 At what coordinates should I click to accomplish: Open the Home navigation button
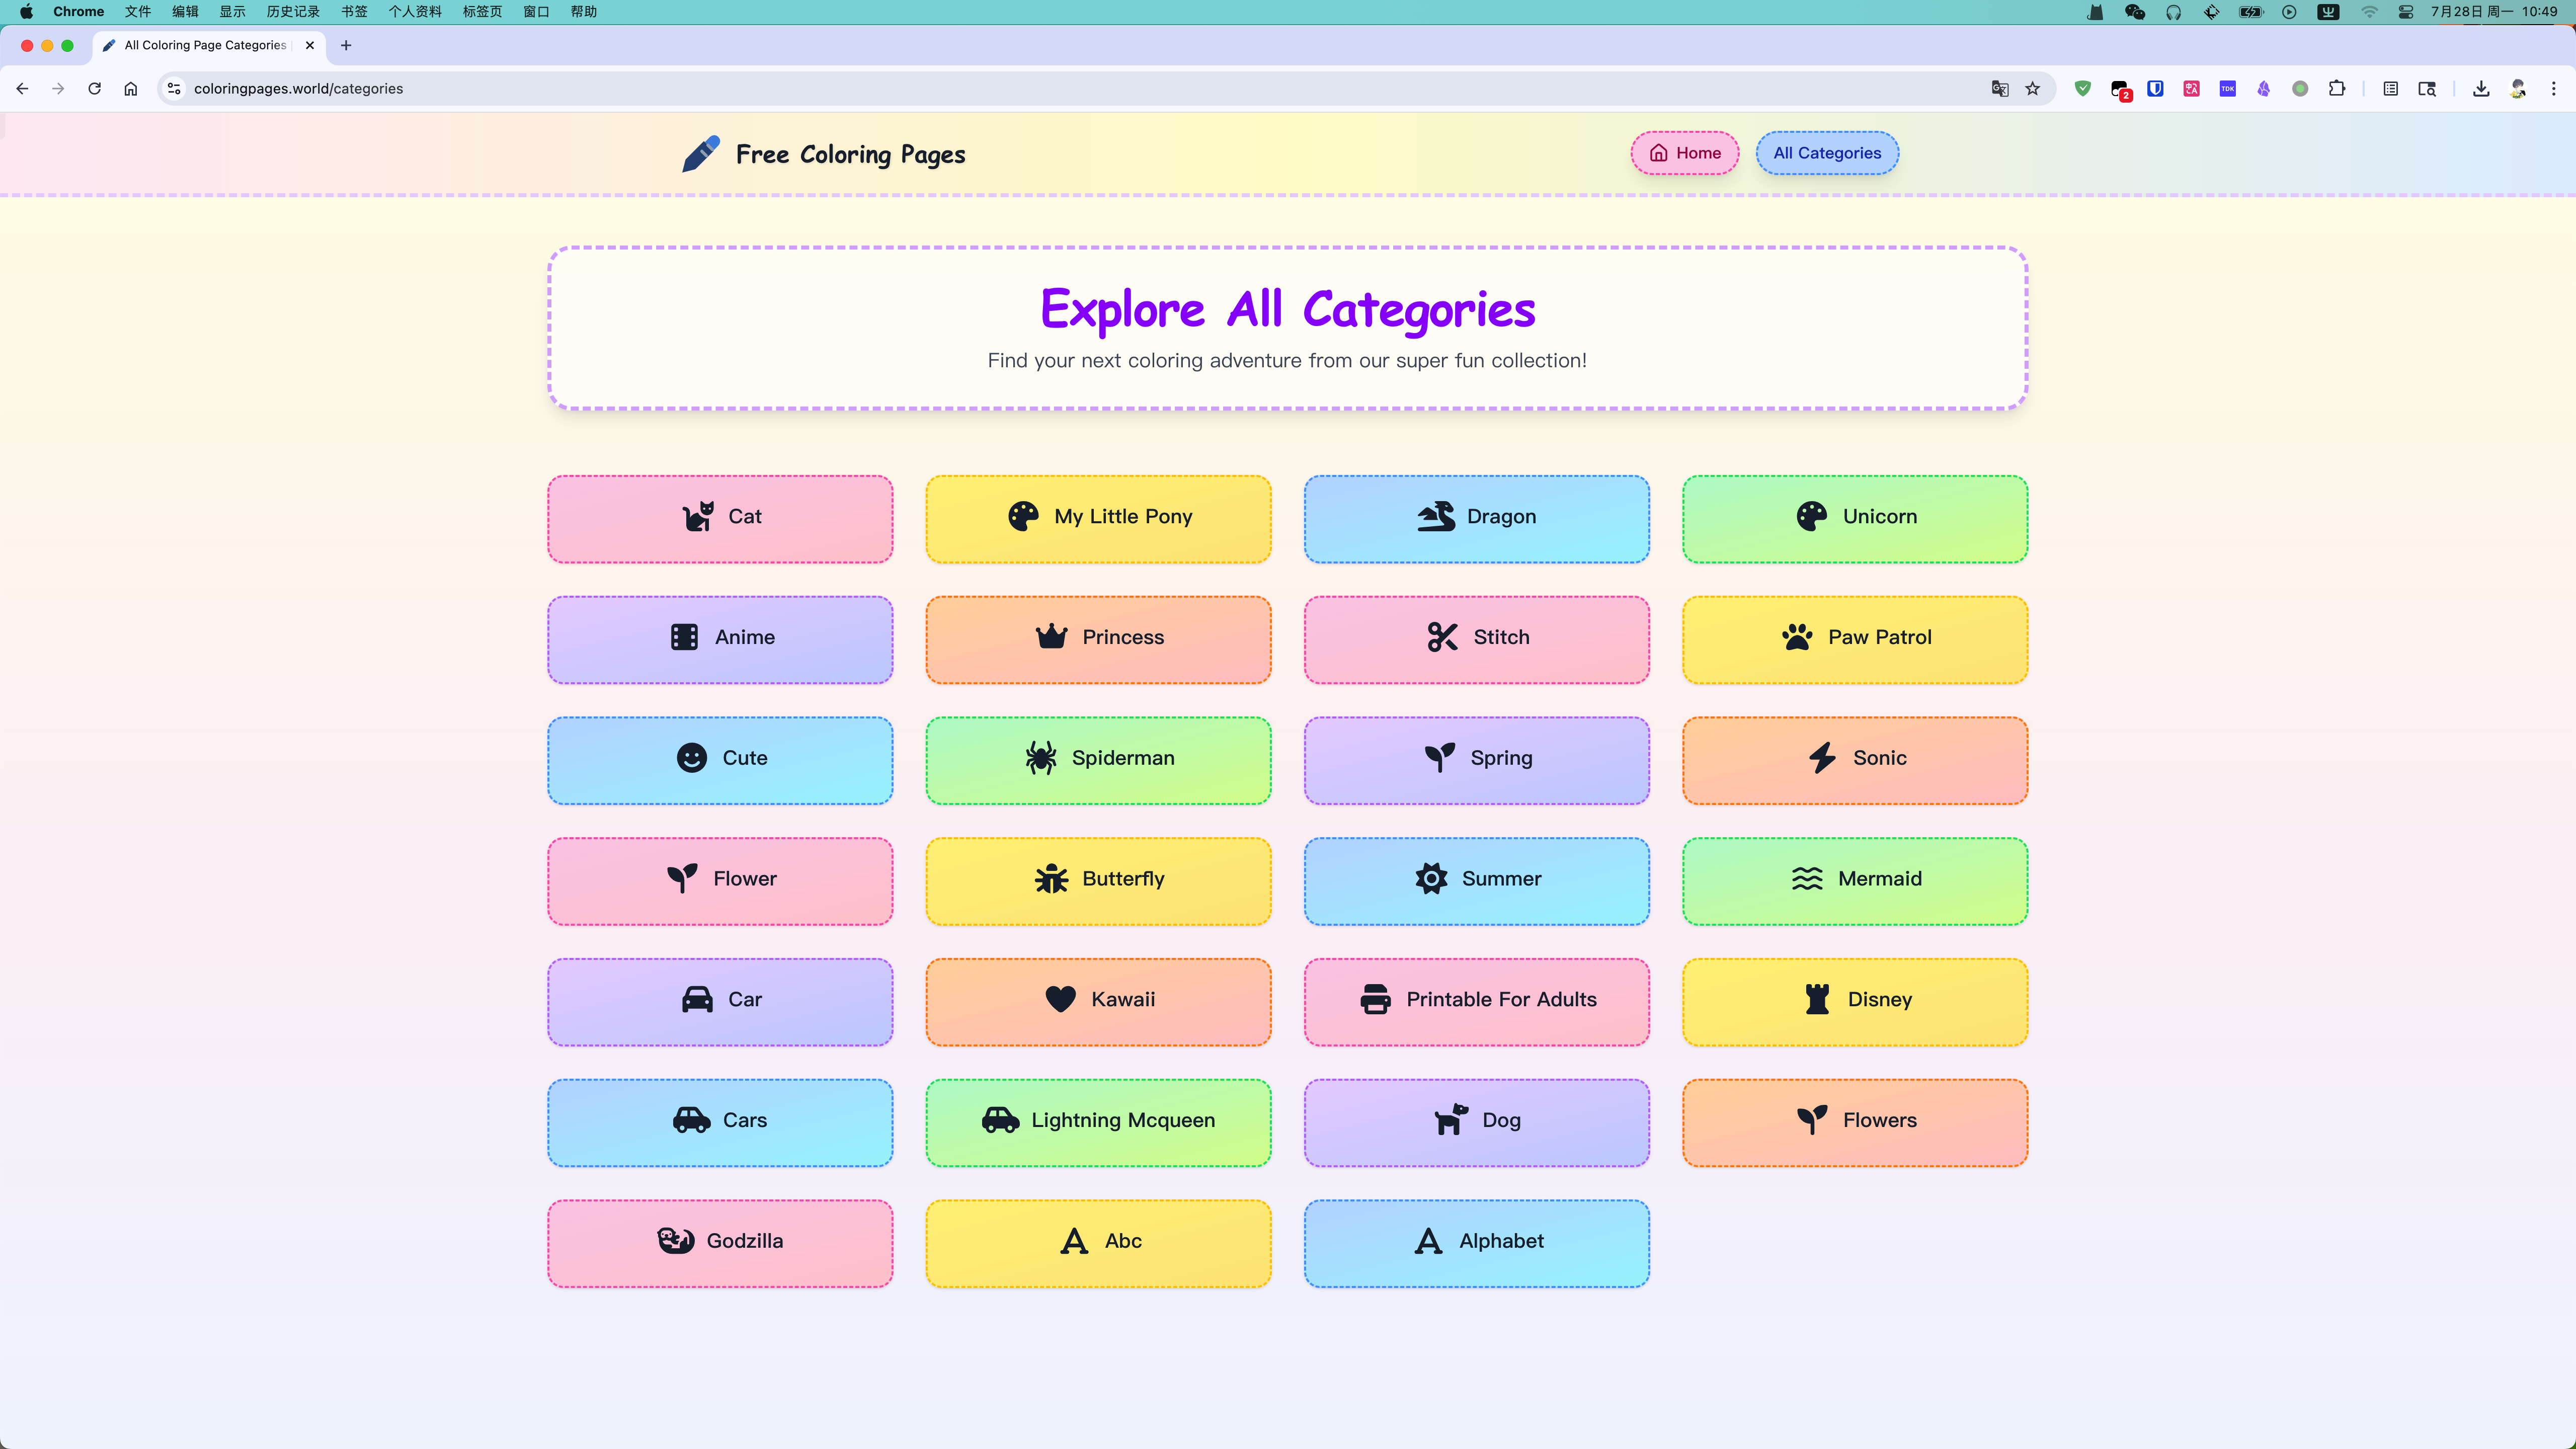click(x=1685, y=153)
